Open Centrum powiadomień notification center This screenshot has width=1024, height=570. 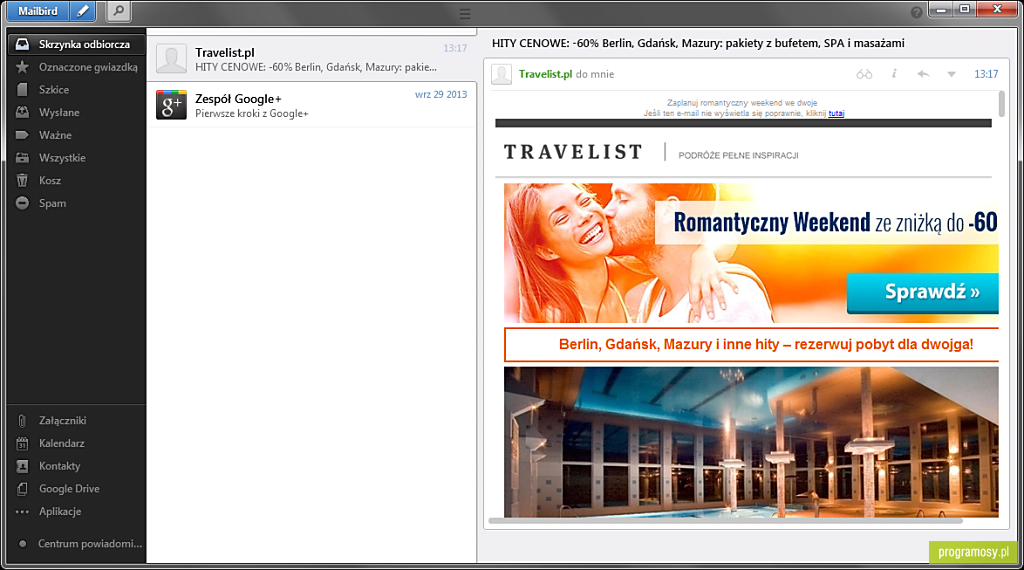(76, 544)
